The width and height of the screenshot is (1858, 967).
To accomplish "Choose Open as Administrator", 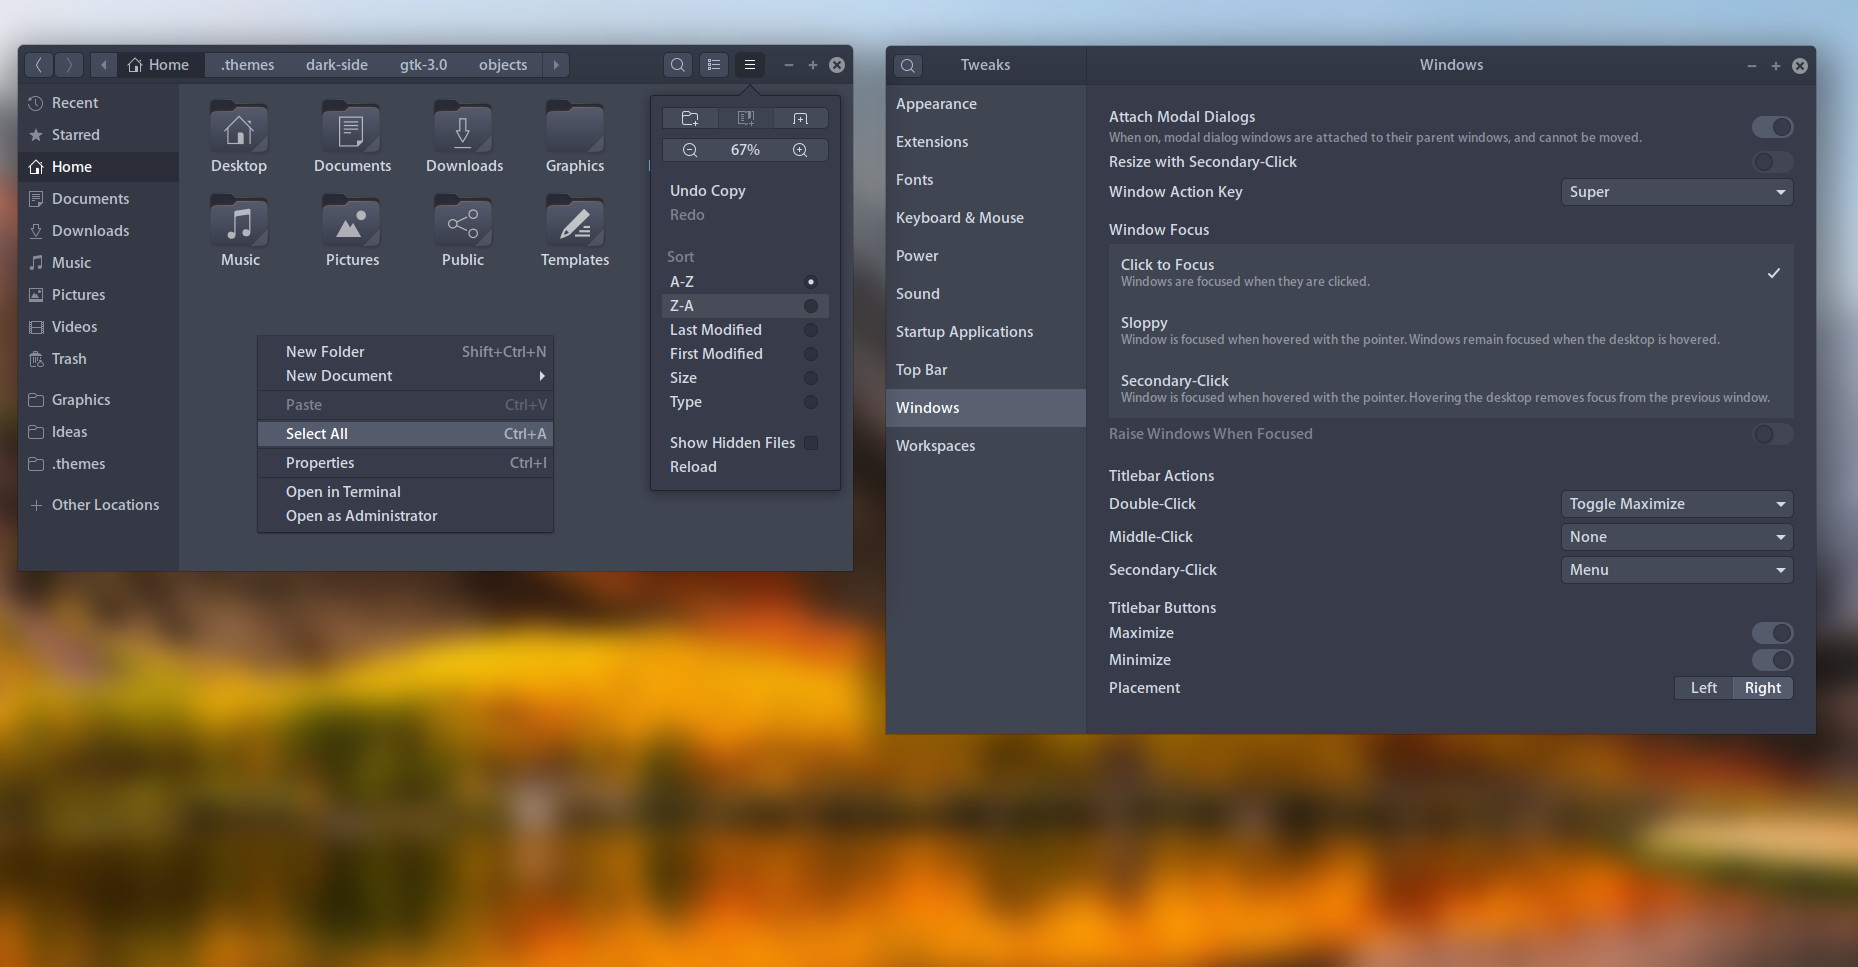I will point(405,516).
